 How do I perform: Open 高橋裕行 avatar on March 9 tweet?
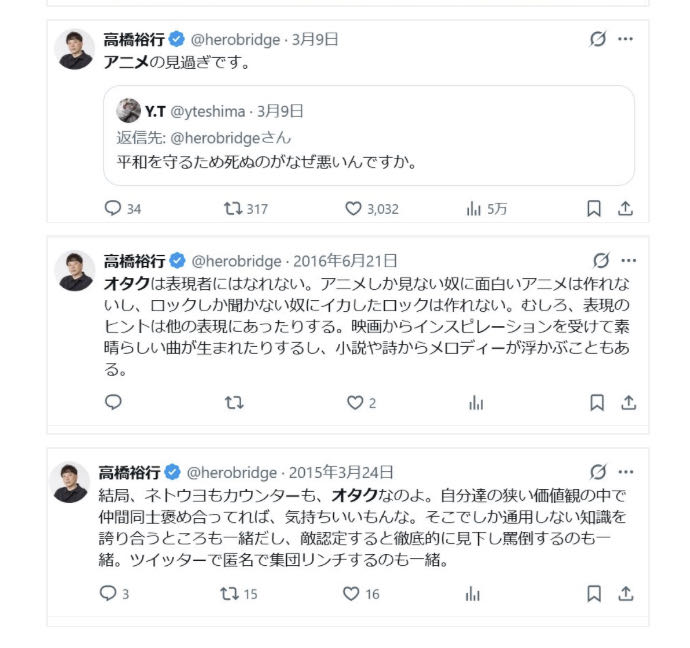(75, 49)
